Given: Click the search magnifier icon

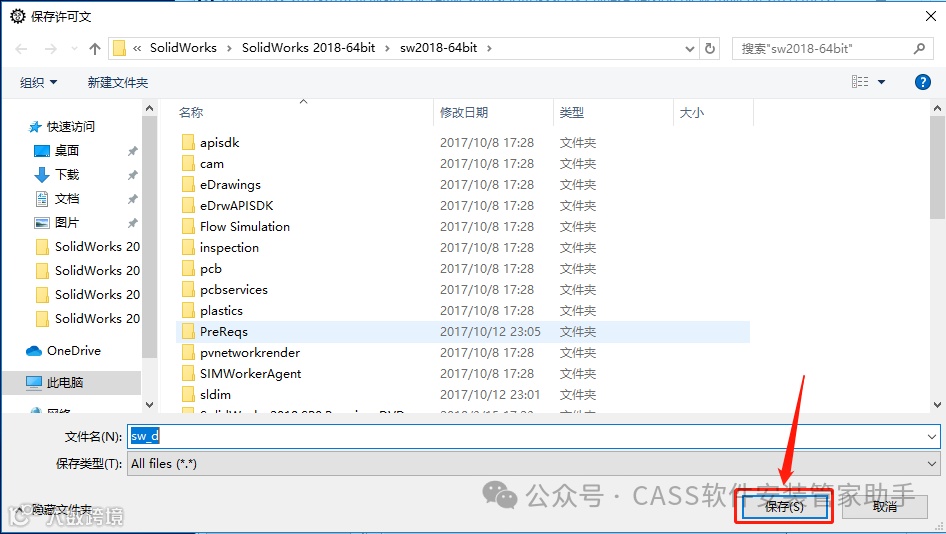Looking at the screenshot, I should click(919, 48).
